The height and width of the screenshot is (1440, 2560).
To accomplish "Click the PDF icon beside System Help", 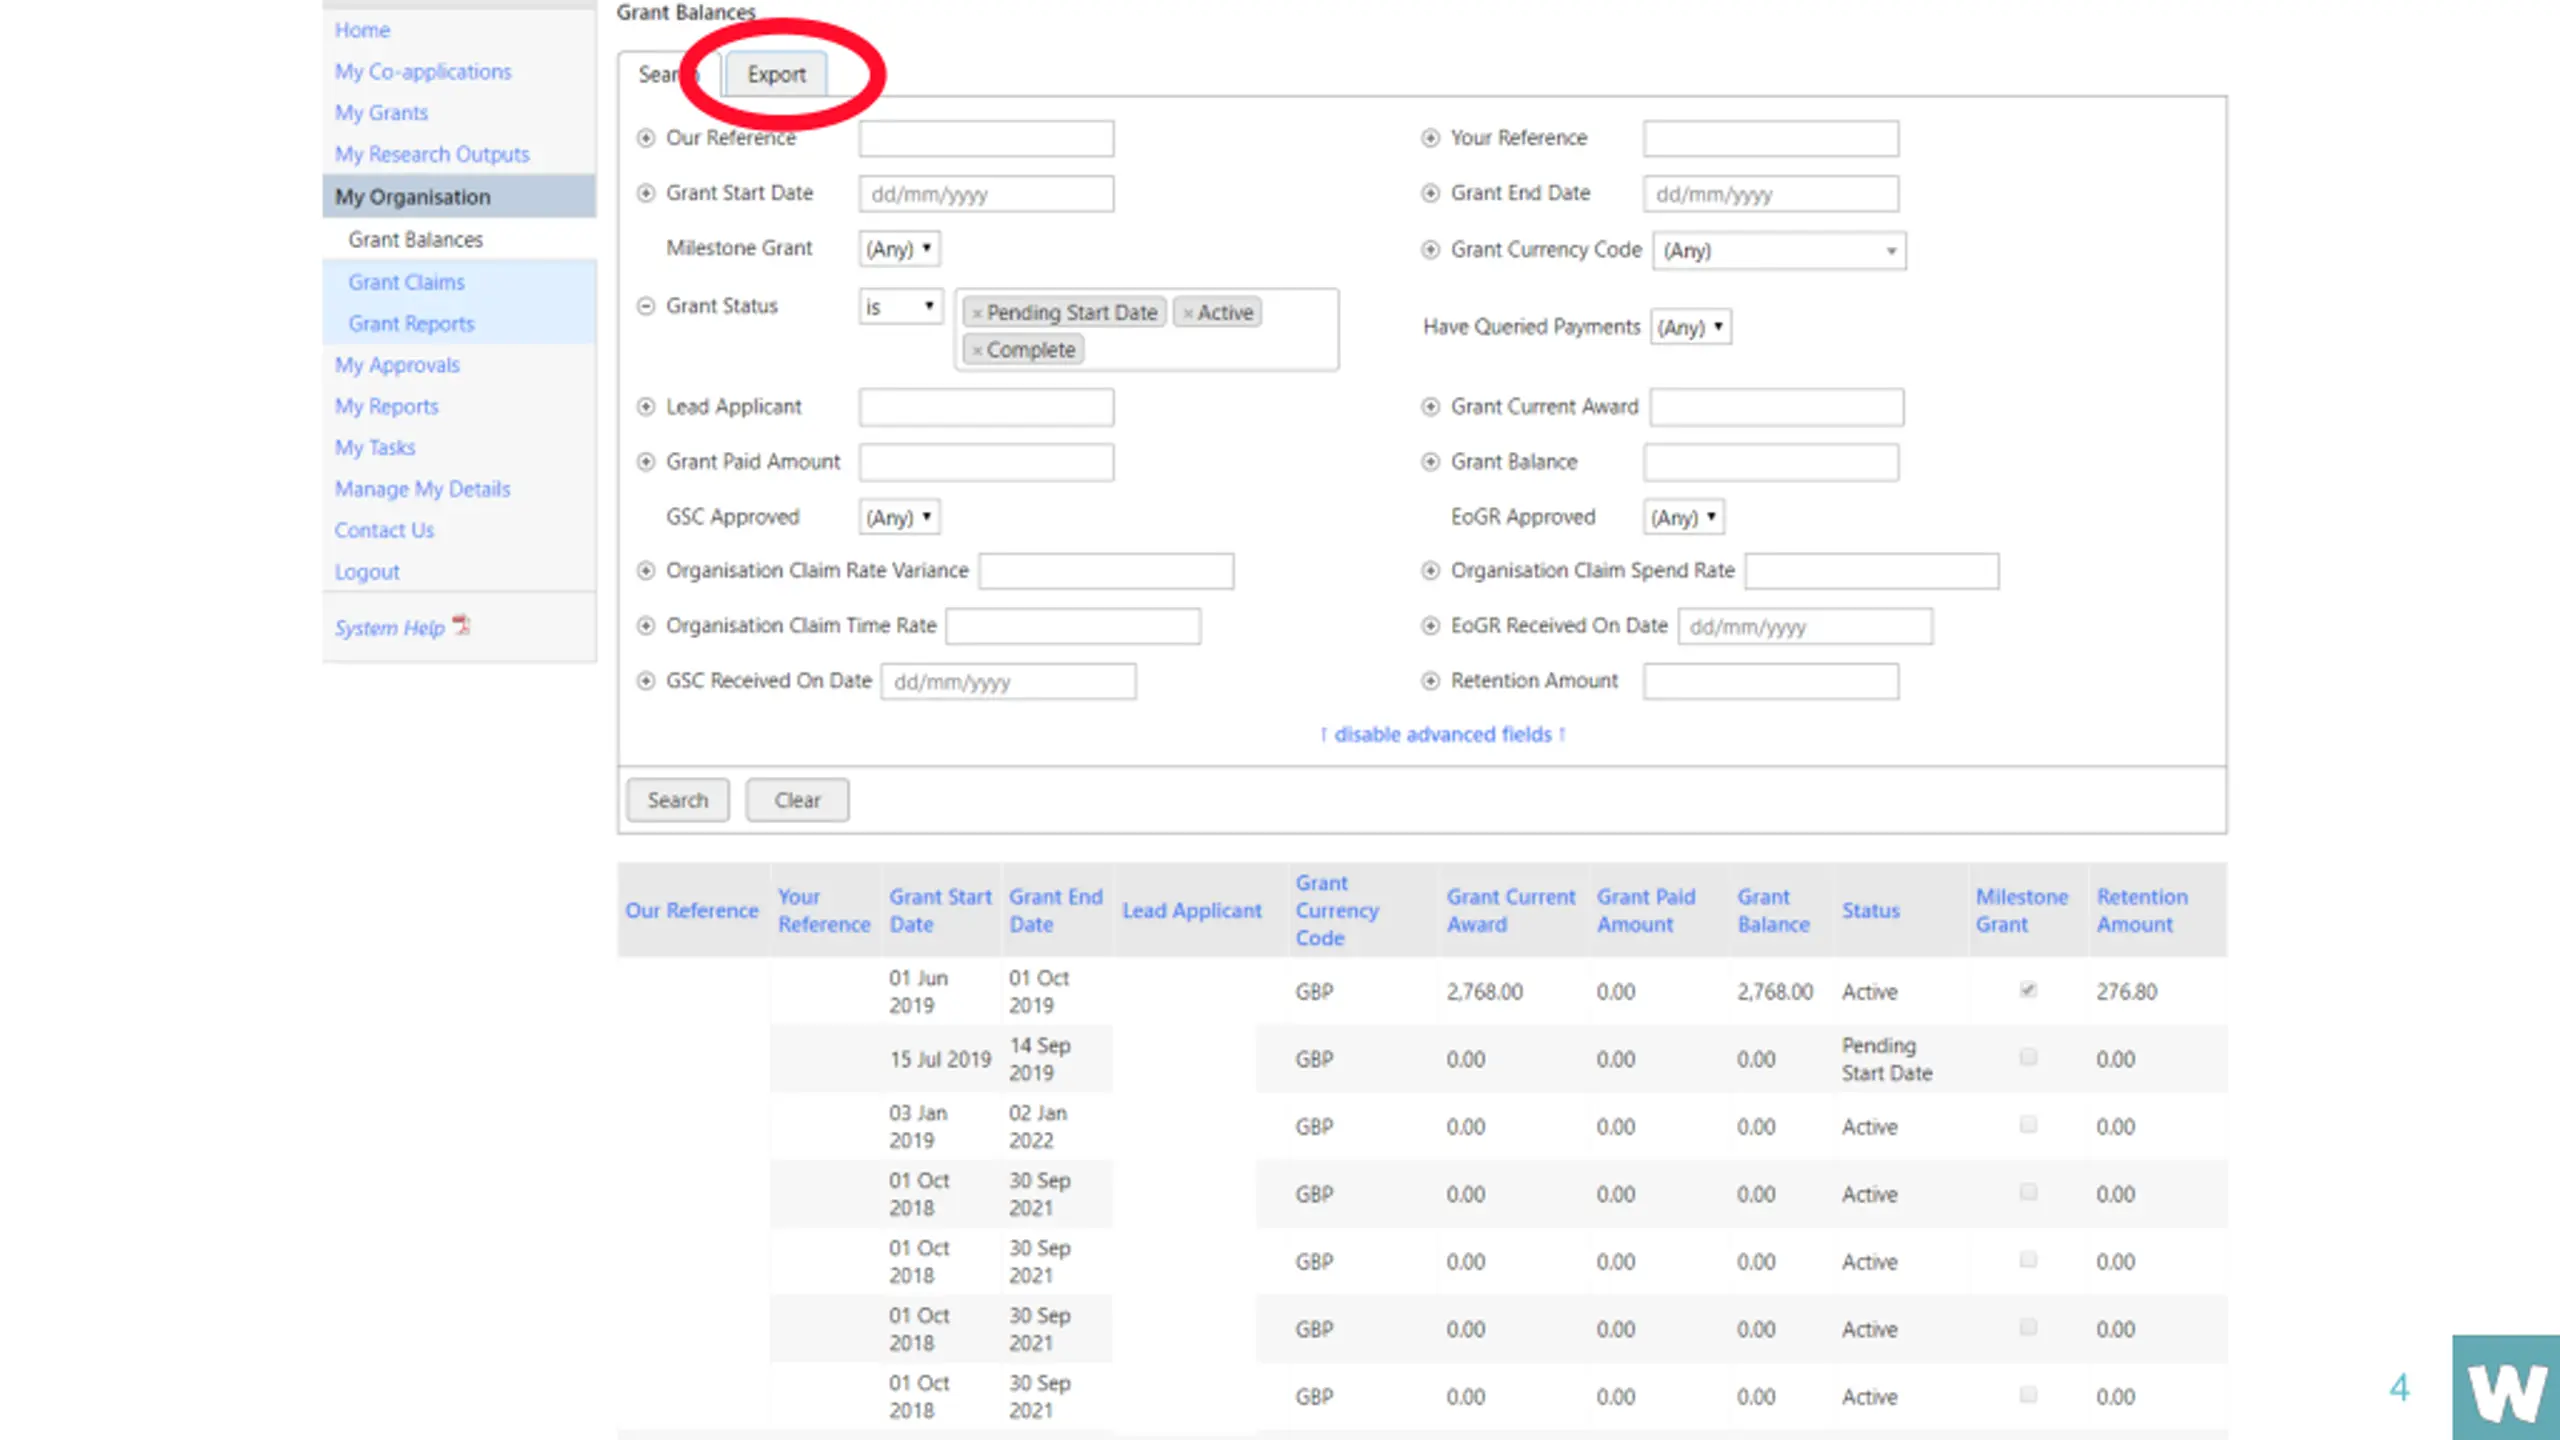I will pos(461,625).
